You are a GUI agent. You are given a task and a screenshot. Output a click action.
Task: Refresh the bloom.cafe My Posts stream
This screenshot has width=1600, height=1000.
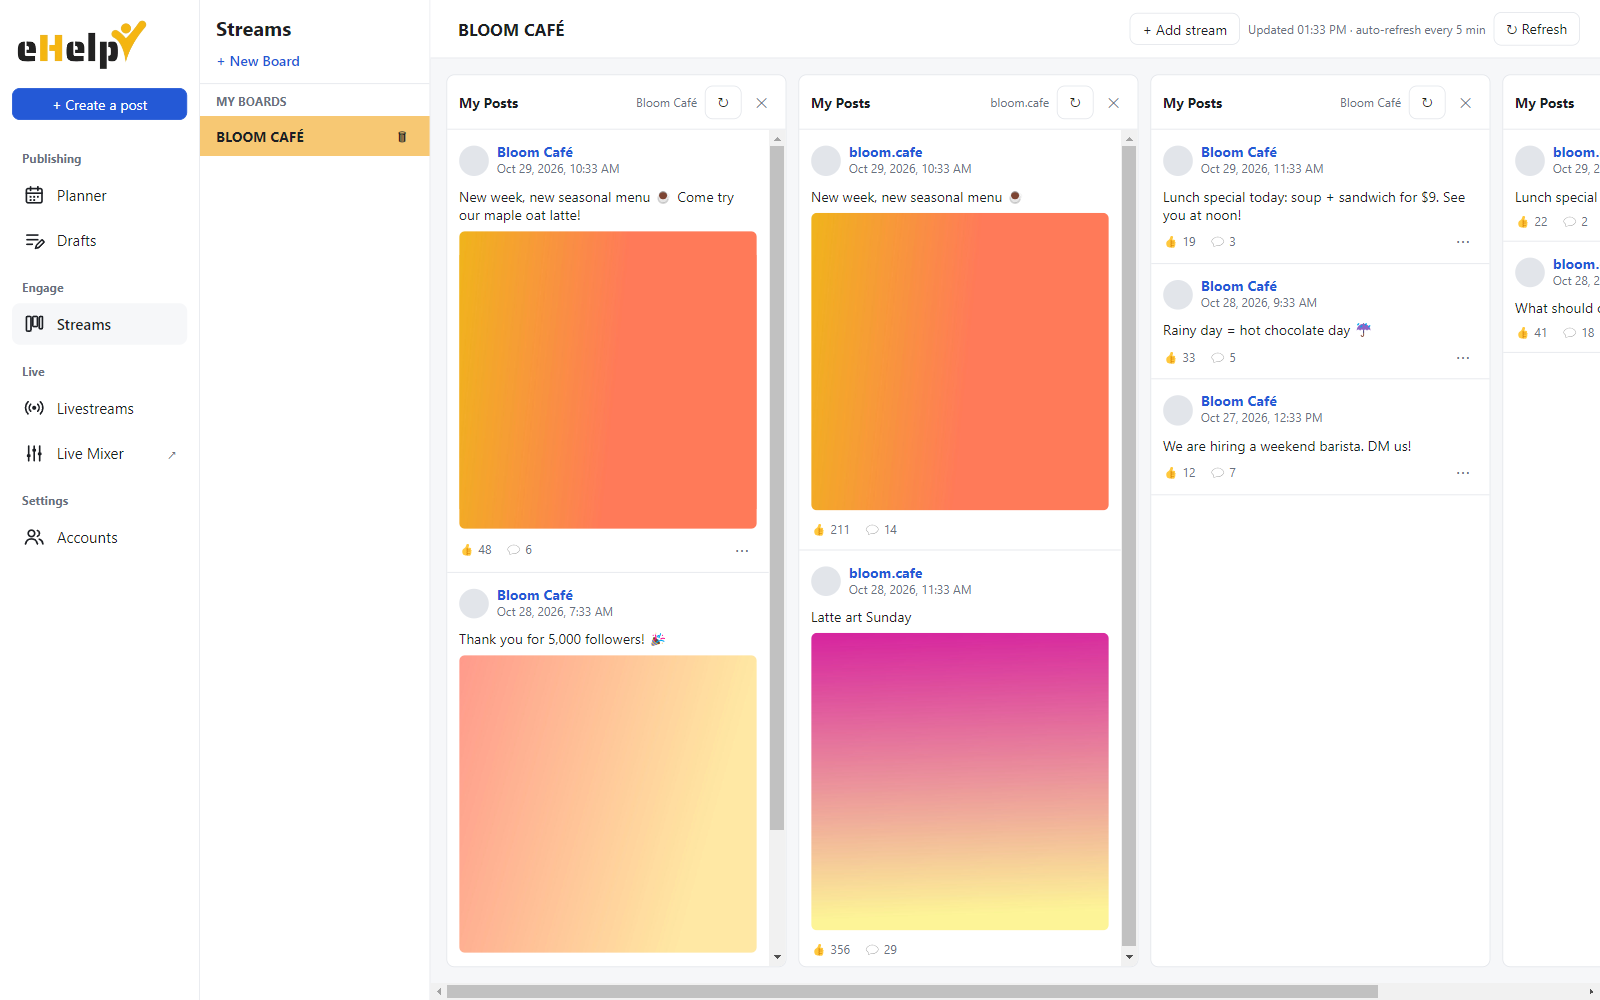[x=1075, y=102]
